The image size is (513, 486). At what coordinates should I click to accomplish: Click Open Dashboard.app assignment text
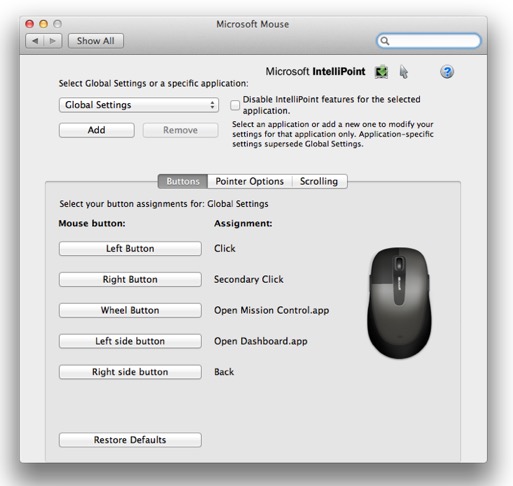click(261, 341)
